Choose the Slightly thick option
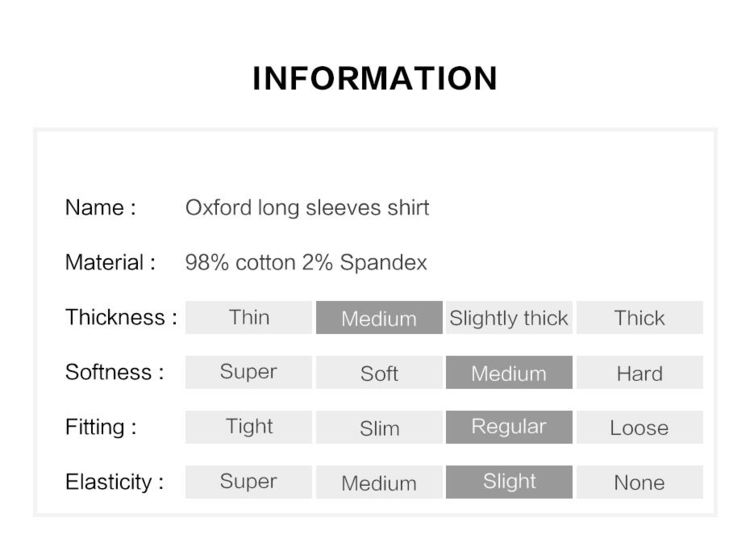This screenshot has height=547, width=750. pos(509,317)
